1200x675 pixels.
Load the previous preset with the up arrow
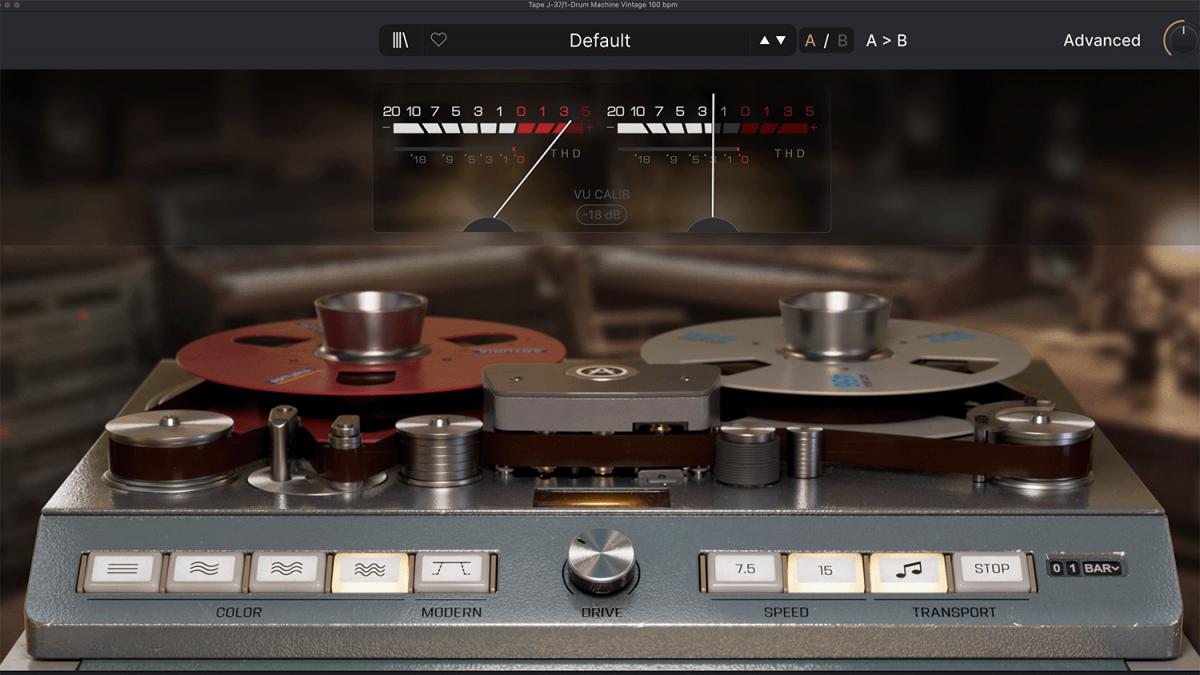pyautogui.click(x=765, y=41)
